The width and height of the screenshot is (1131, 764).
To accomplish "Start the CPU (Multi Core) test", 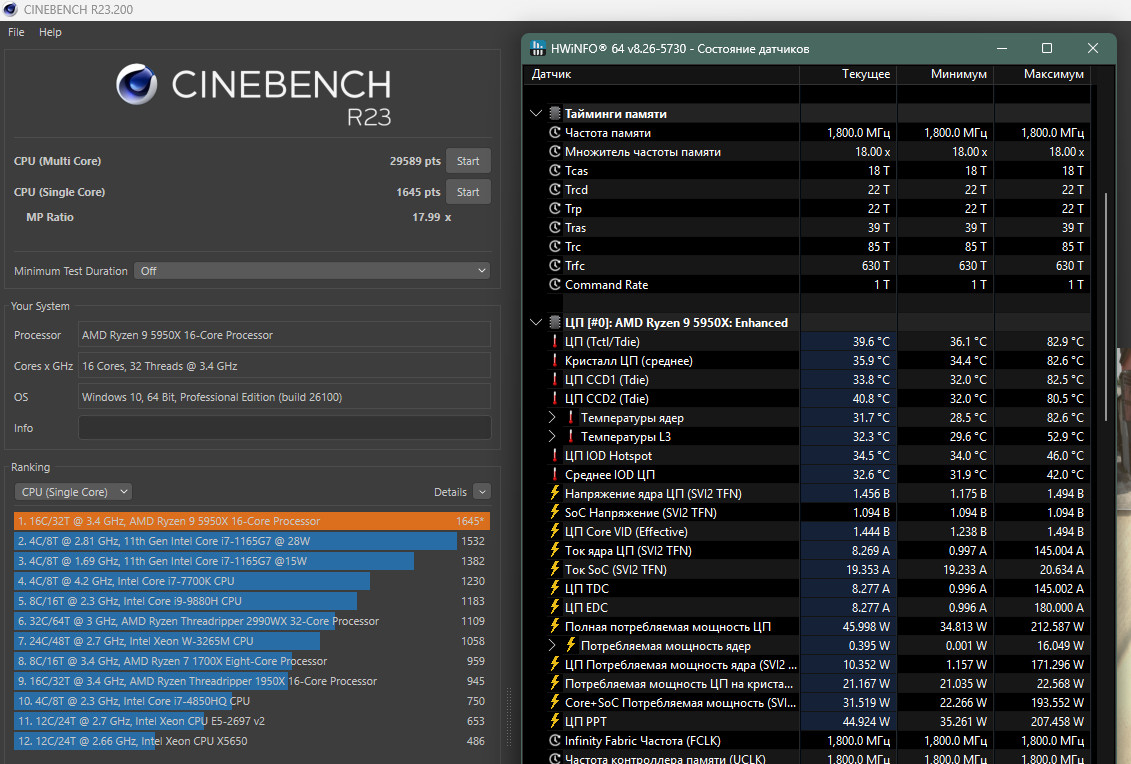I will click(x=467, y=161).
